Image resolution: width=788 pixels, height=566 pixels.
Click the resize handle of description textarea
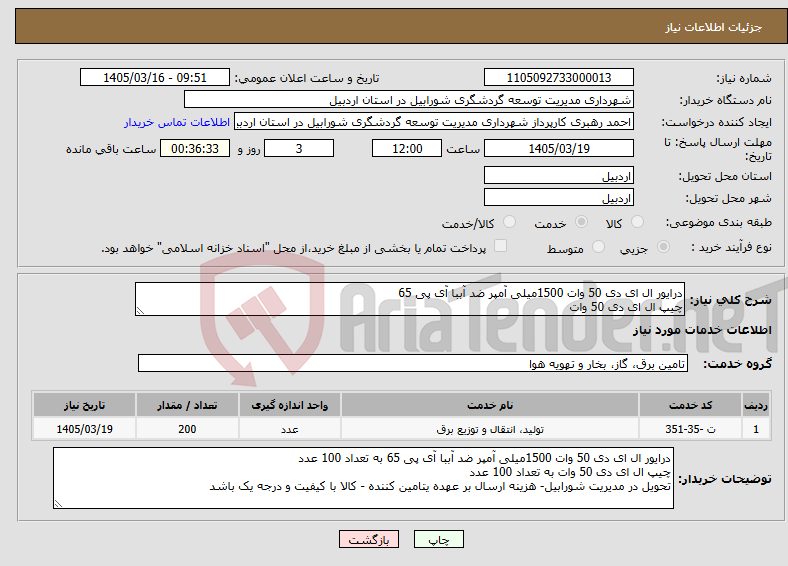(140, 311)
